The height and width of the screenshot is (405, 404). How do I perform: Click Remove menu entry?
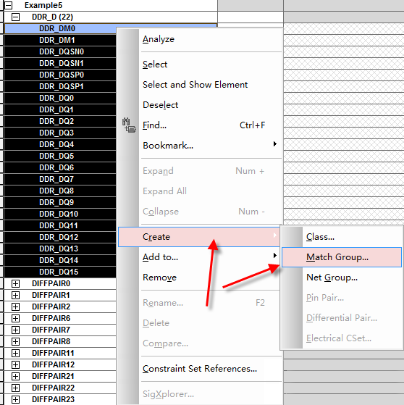(159, 277)
